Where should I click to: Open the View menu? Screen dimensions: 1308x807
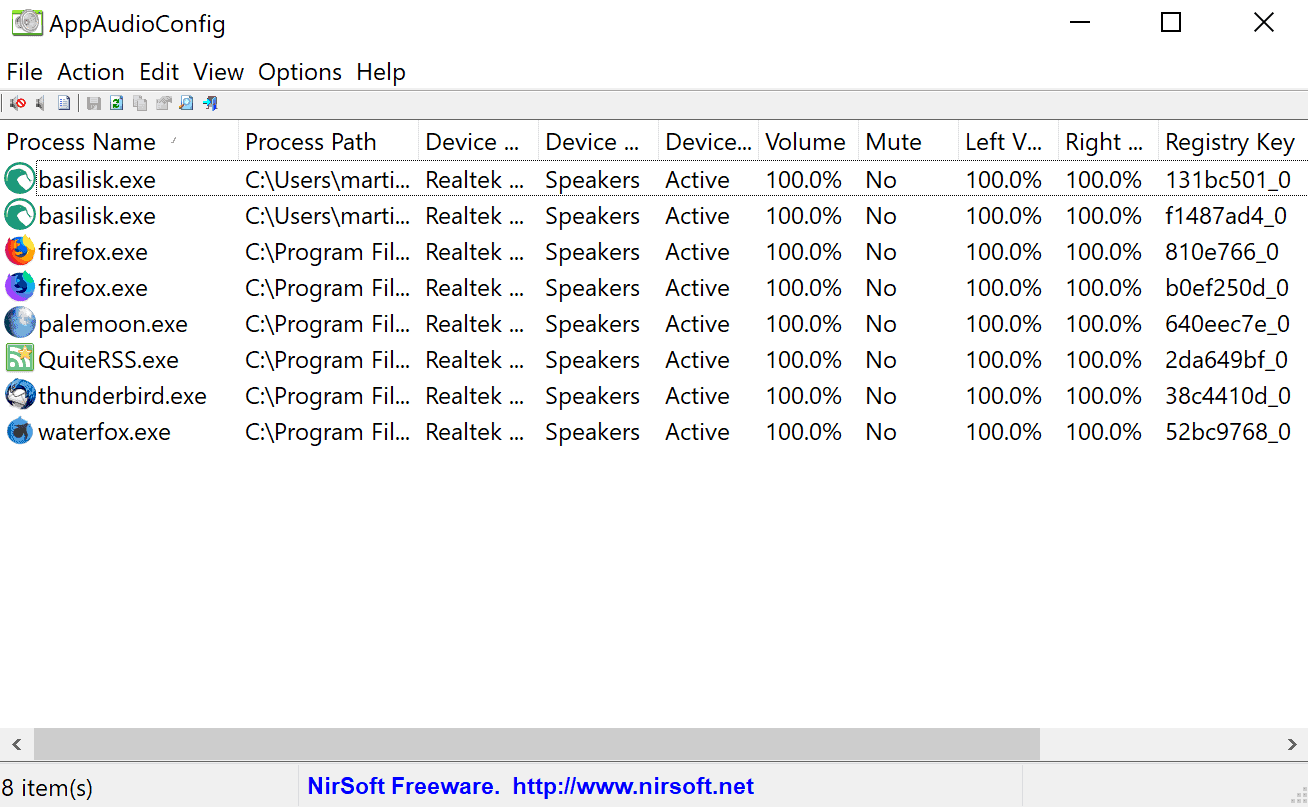click(x=219, y=72)
